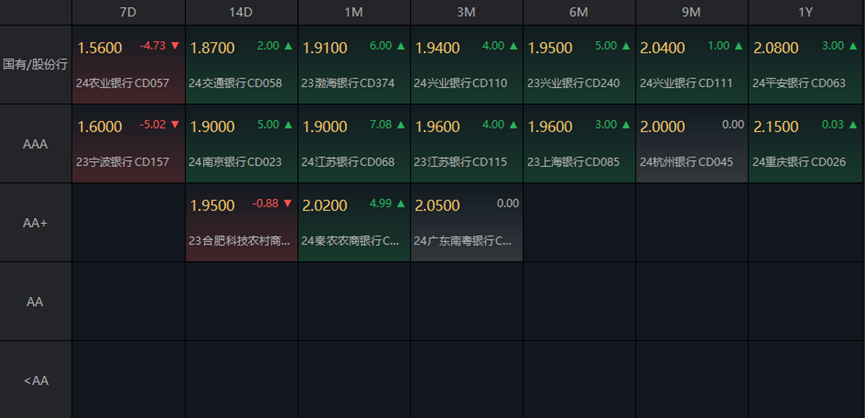
Task: Click the up arrow in 24兴业银行CD110 cell
Action: click(x=513, y=46)
